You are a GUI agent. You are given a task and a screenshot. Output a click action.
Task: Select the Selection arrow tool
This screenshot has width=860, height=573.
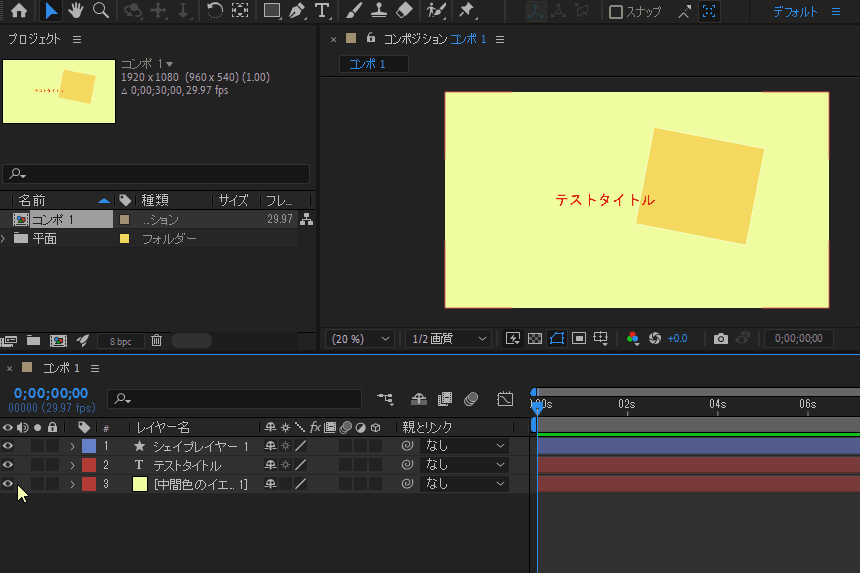[50, 10]
